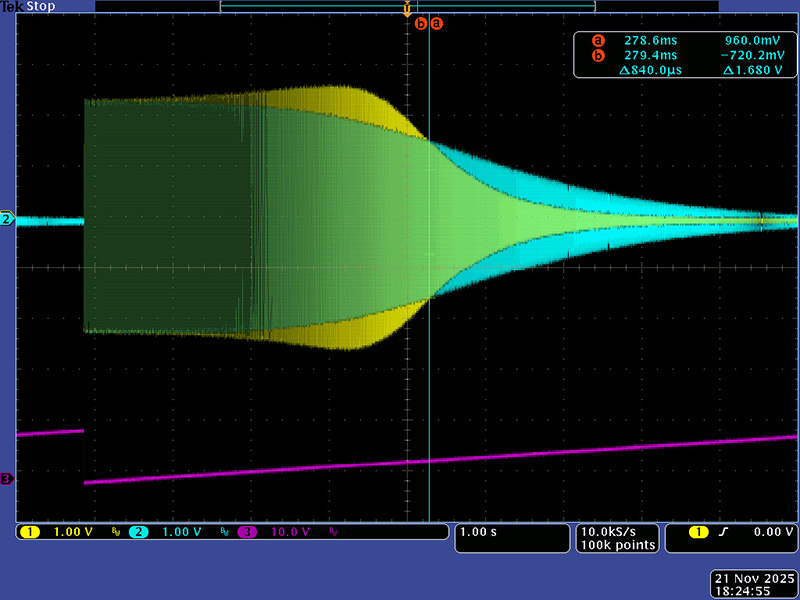Click the date and time display

pos(753,585)
